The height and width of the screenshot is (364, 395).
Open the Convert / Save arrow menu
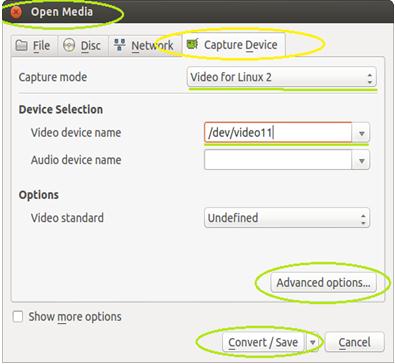click(313, 342)
